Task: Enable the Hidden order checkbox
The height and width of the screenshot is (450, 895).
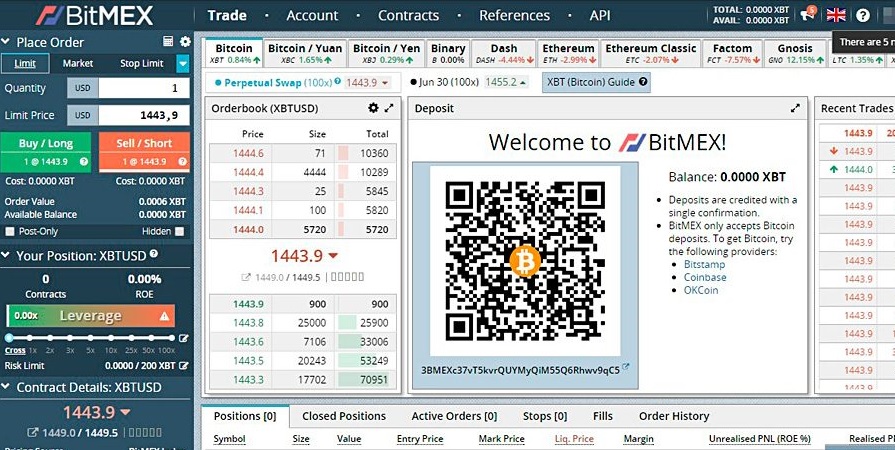Action: (180, 231)
